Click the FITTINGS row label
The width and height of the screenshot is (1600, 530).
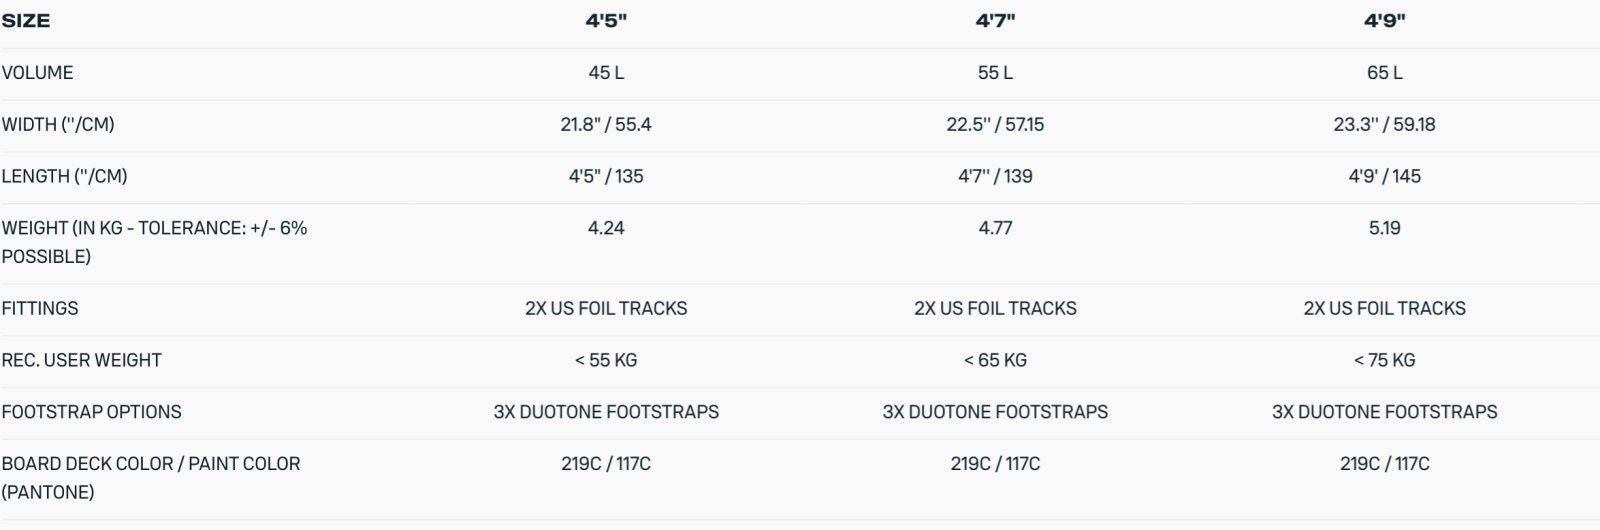(40, 309)
